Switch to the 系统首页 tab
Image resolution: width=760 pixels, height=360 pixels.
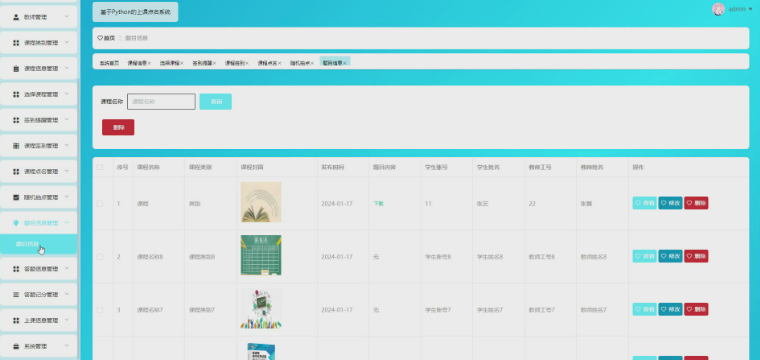point(110,63)
